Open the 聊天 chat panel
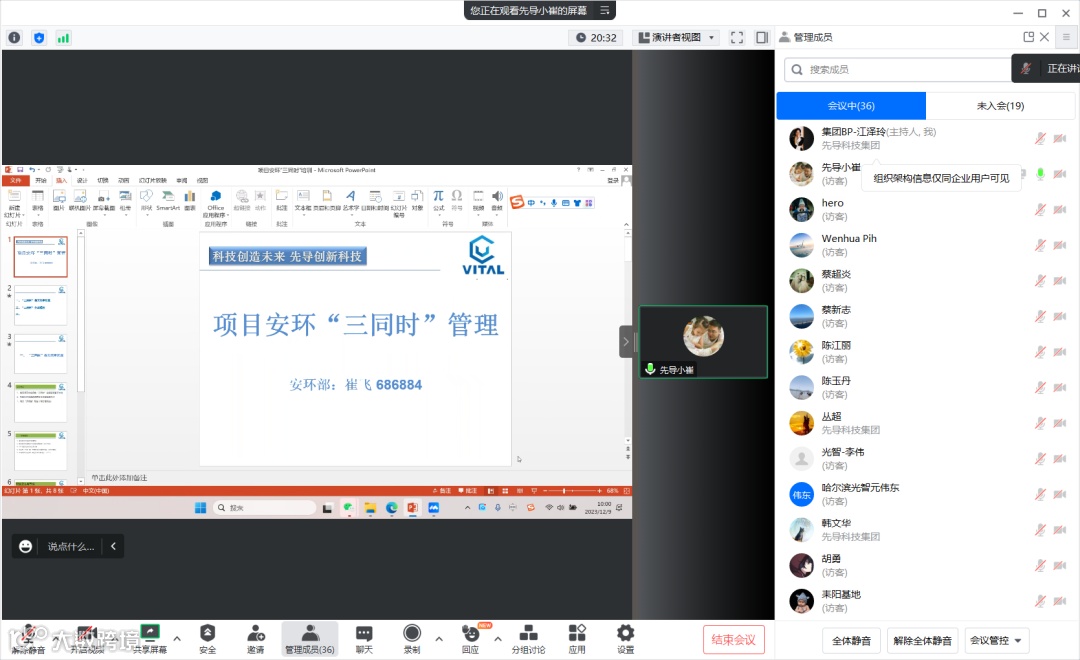1080x660 pixels. 364,639
